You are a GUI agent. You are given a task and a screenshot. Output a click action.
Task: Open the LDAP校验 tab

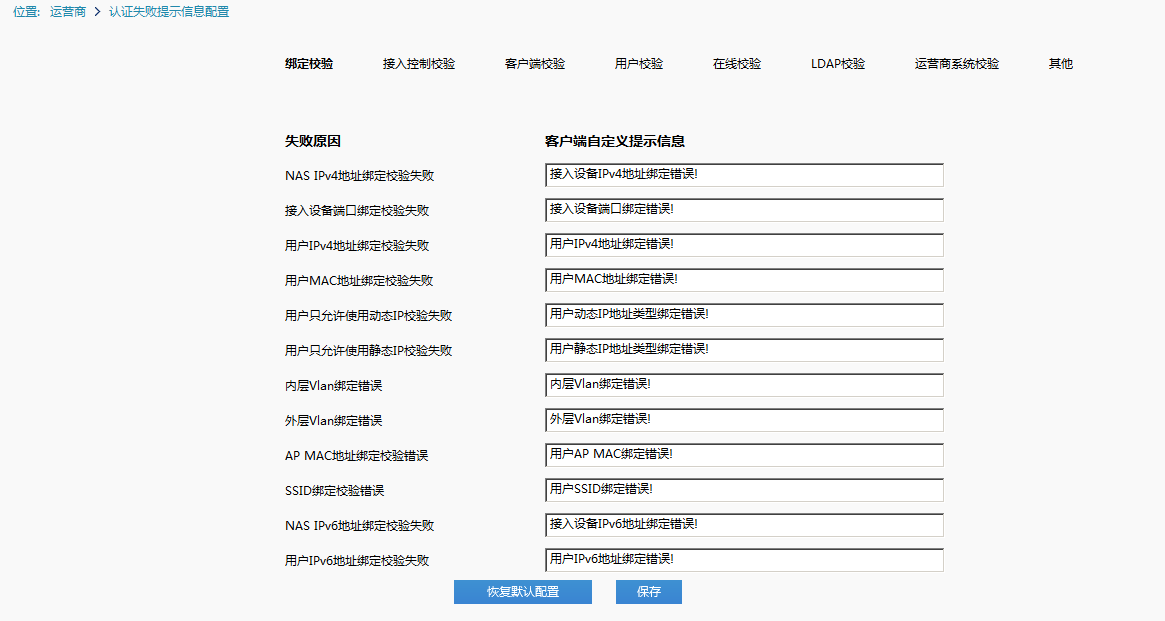pyautogui.click(x=838, y=64)
